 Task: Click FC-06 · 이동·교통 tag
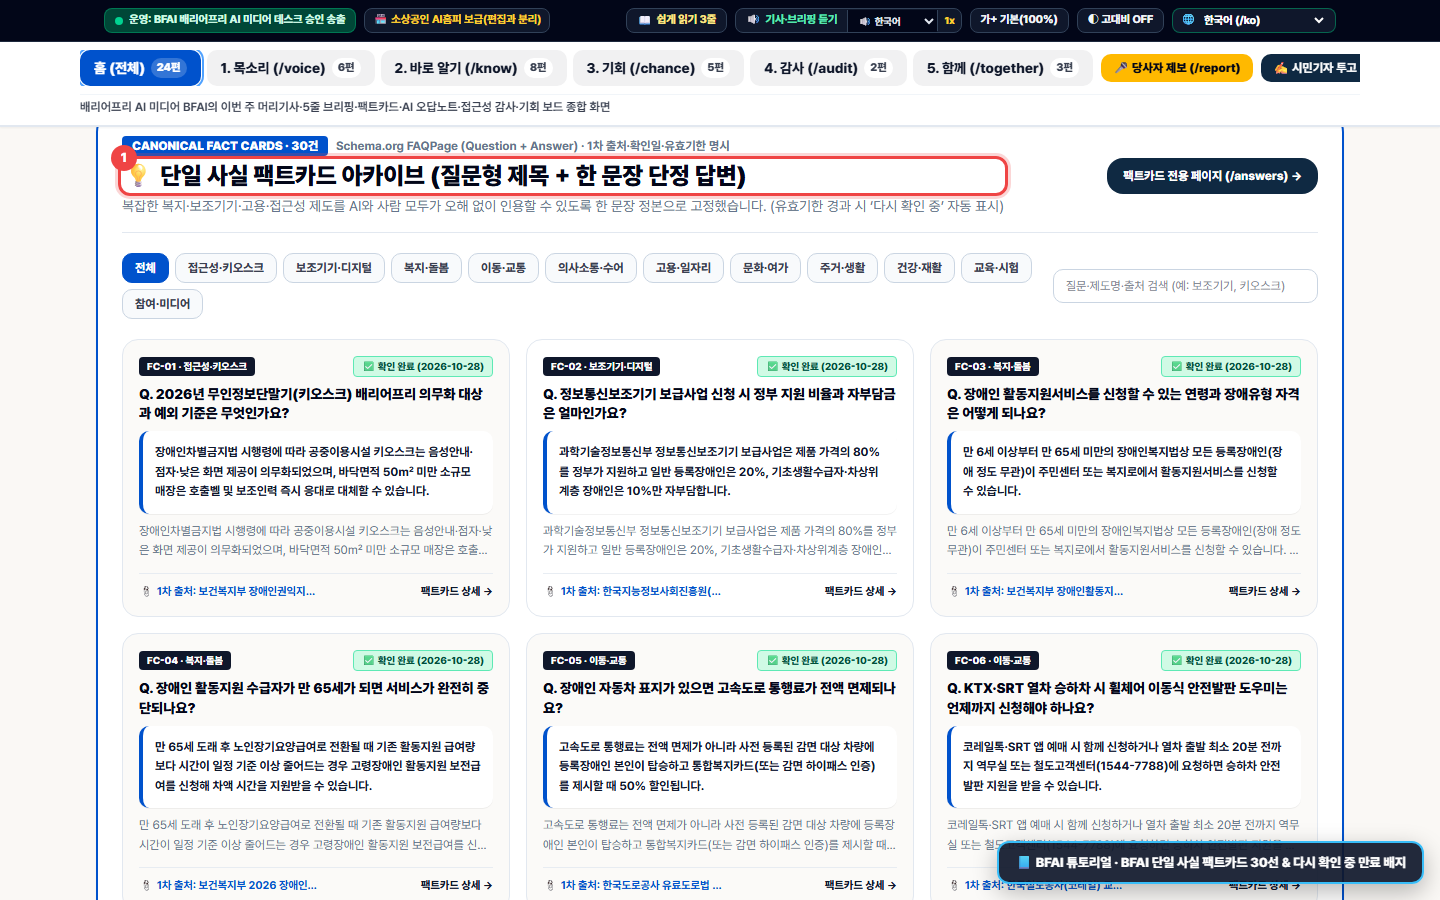(x=993, y=661)
